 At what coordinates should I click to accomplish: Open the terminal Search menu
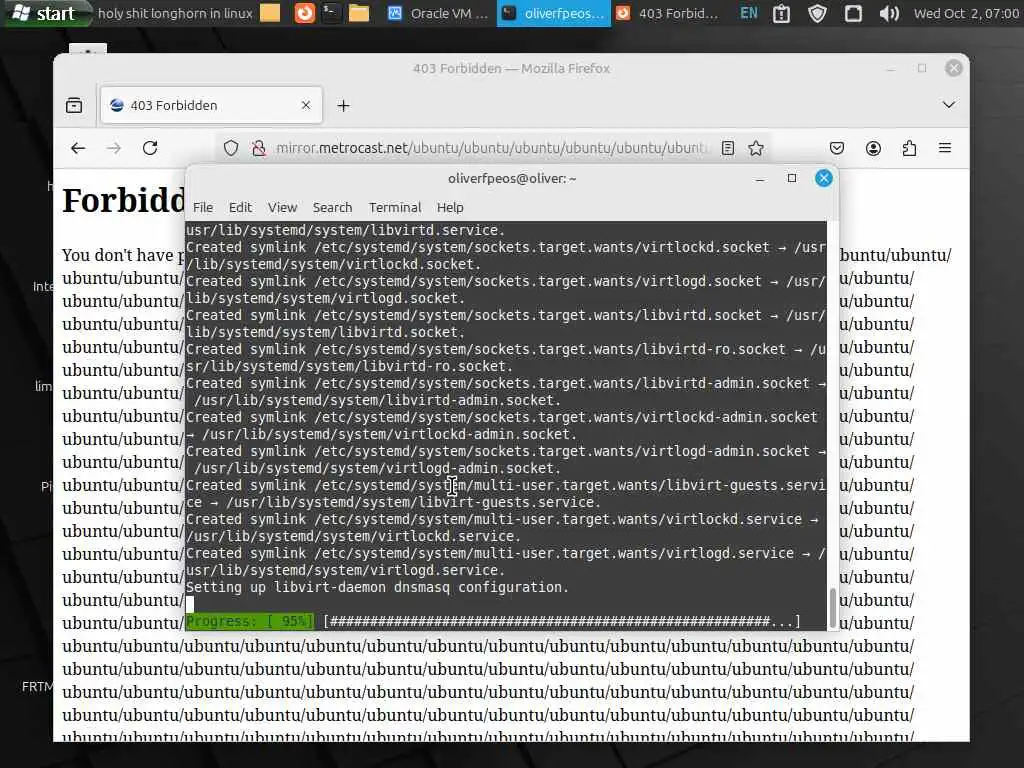[x=332, y=208]
